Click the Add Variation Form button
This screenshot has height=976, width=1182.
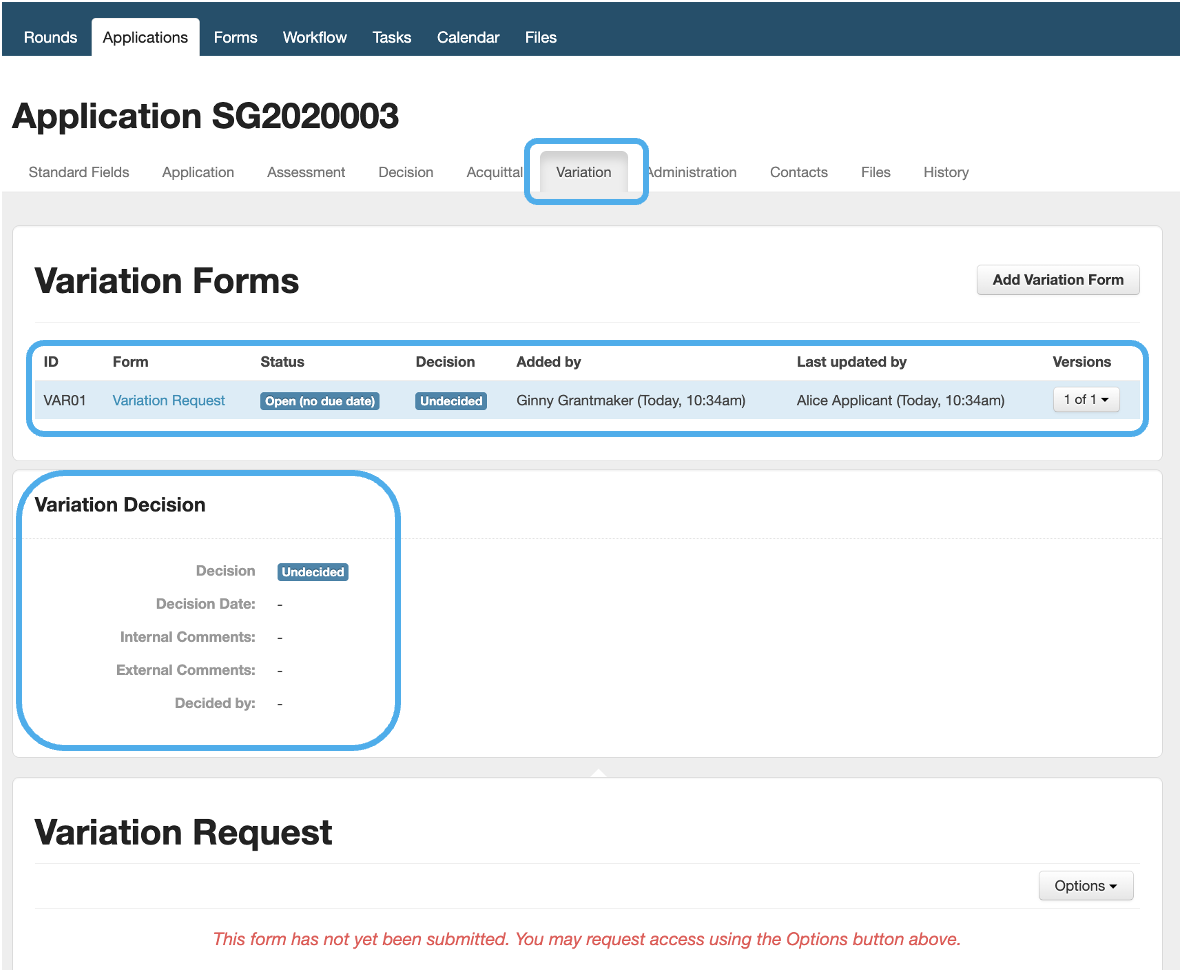pyautogui.click(x=1057, y=280)
